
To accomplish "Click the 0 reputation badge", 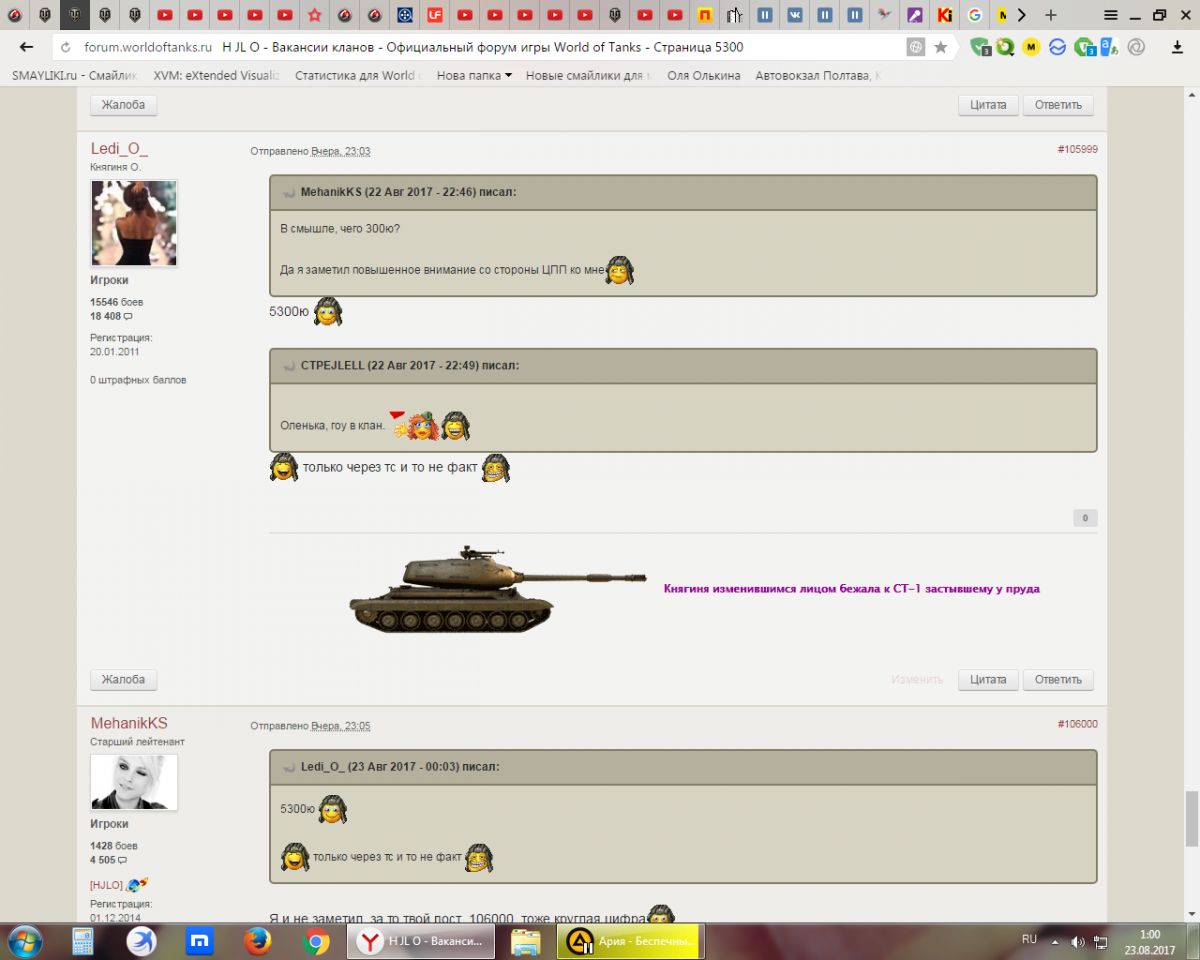I will 1085,518.
